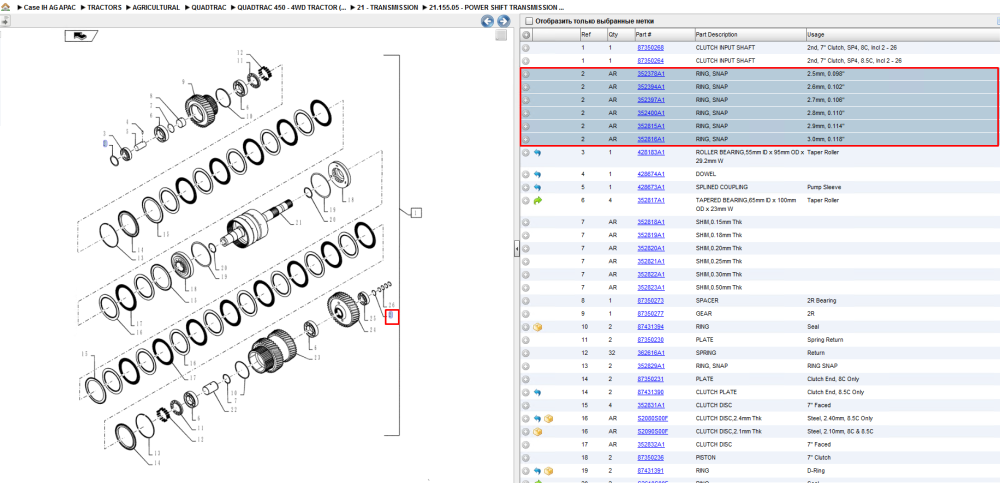Screen dimensions: 1000x483
Task: Click the 'Clutch End, 8.5C Only' usage cell
Action: point(837,392)
